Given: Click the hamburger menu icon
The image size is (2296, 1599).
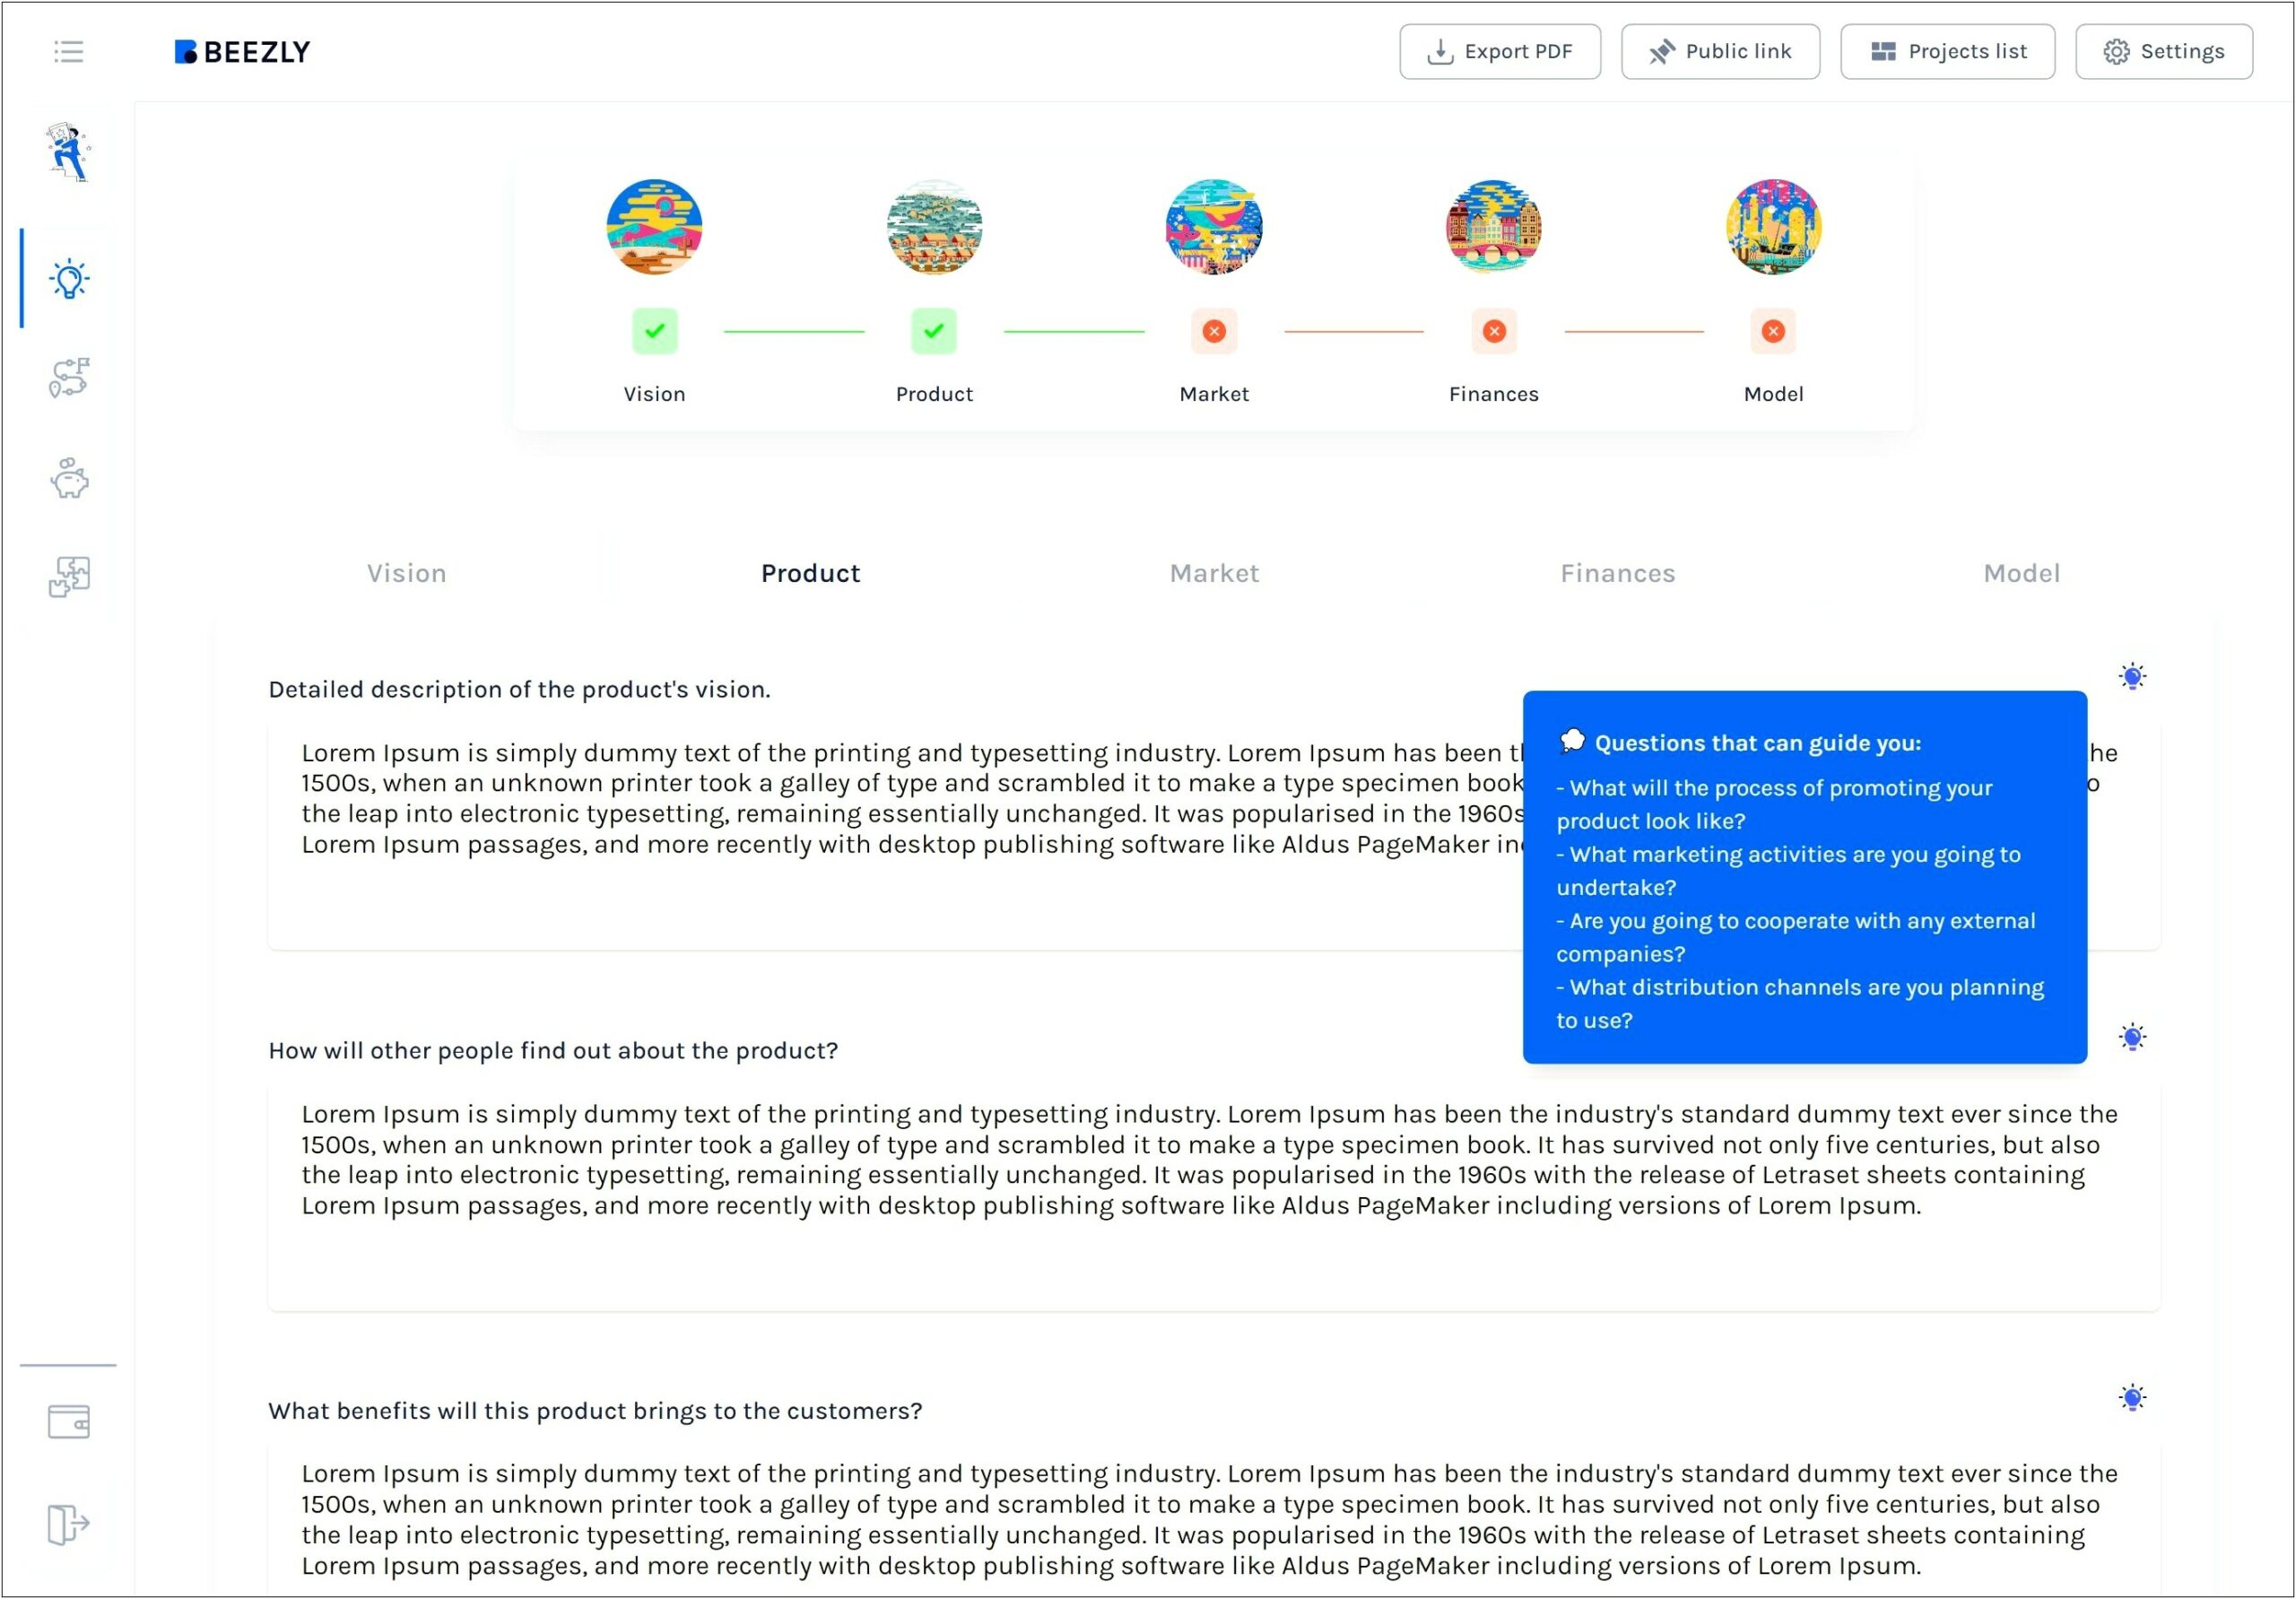Looking at the screenshot, I should pyautogui.click(x=66, y=52).
